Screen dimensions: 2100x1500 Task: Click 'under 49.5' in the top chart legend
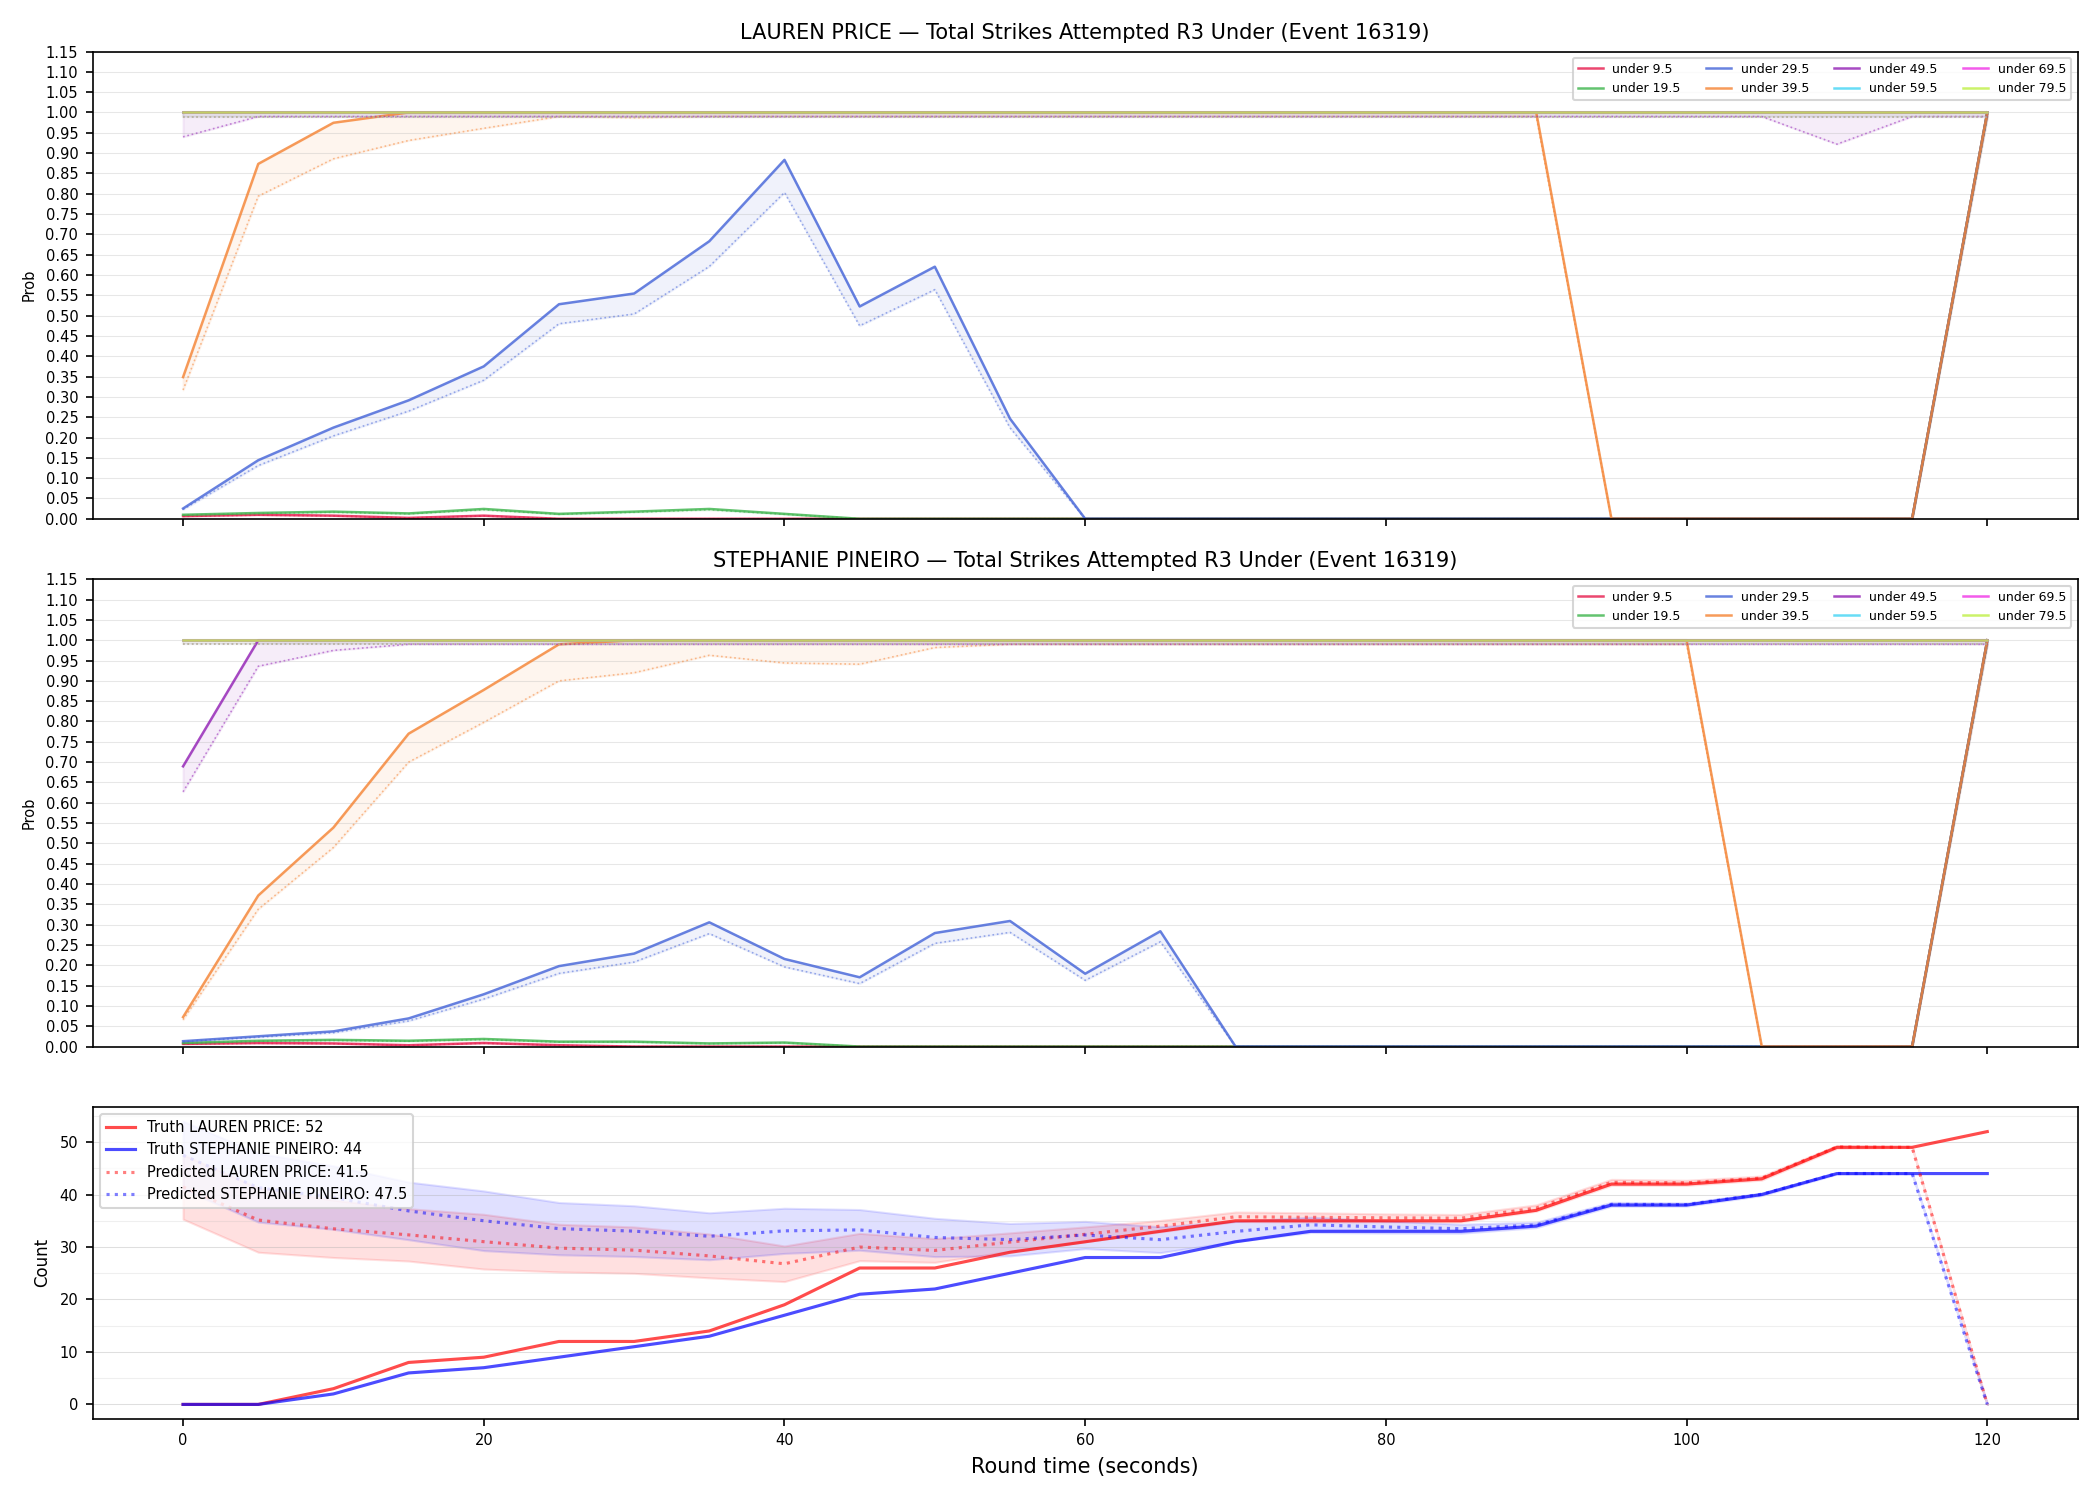[x=1902, y=69]
